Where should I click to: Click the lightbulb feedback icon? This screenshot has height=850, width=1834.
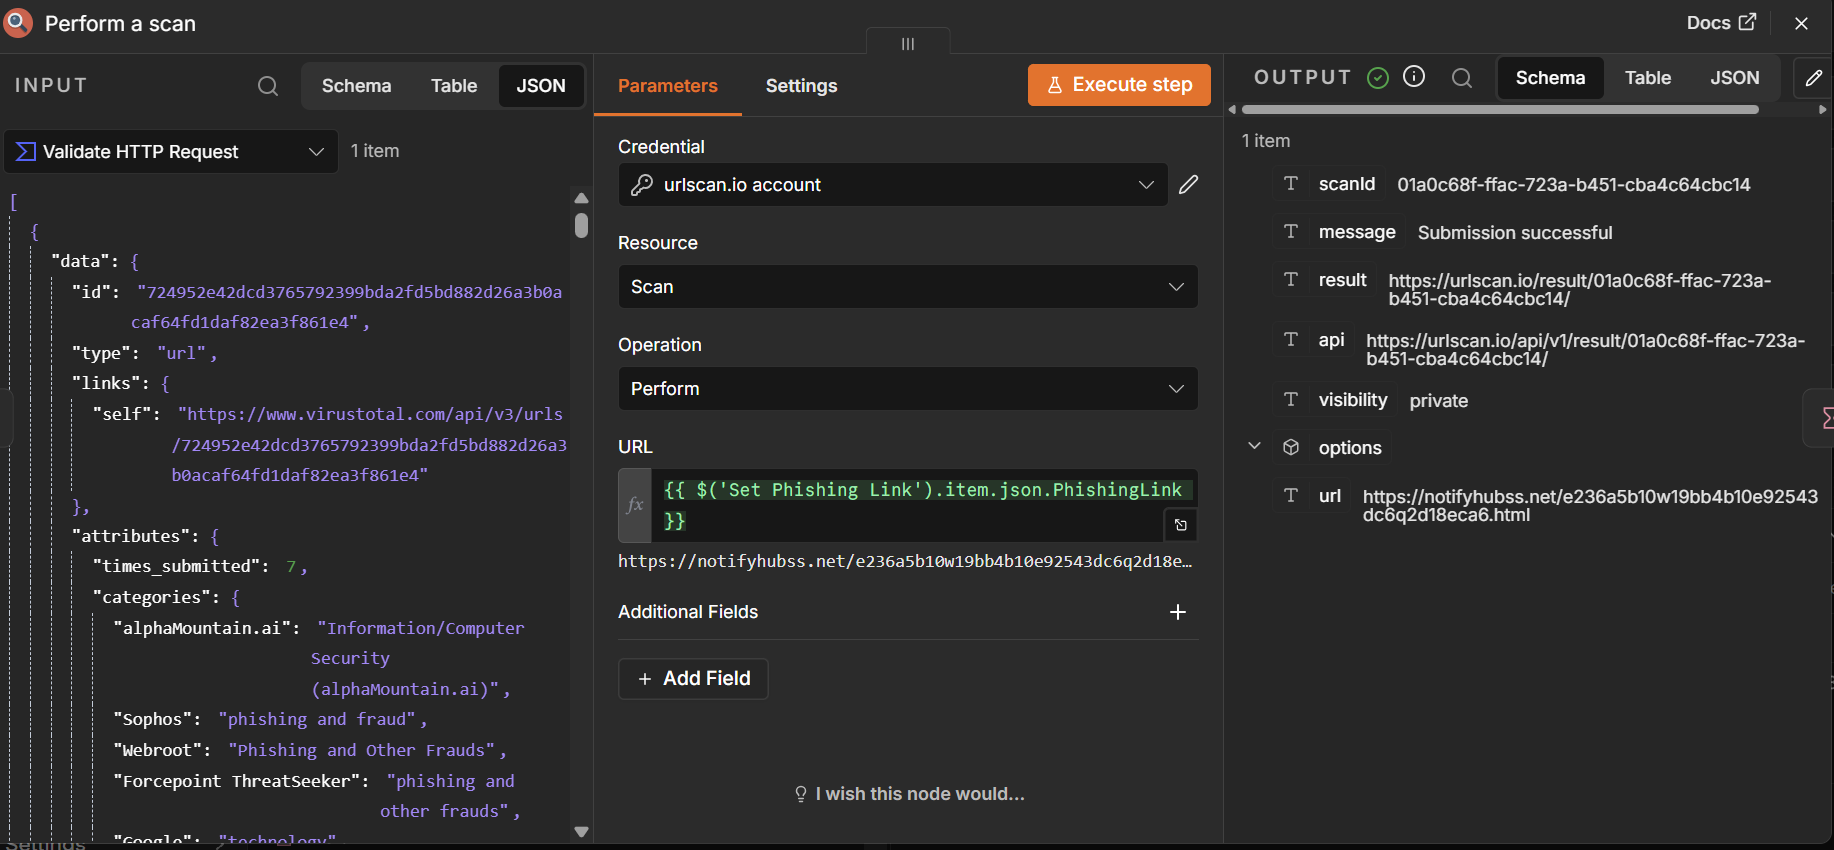coord(801,794)
